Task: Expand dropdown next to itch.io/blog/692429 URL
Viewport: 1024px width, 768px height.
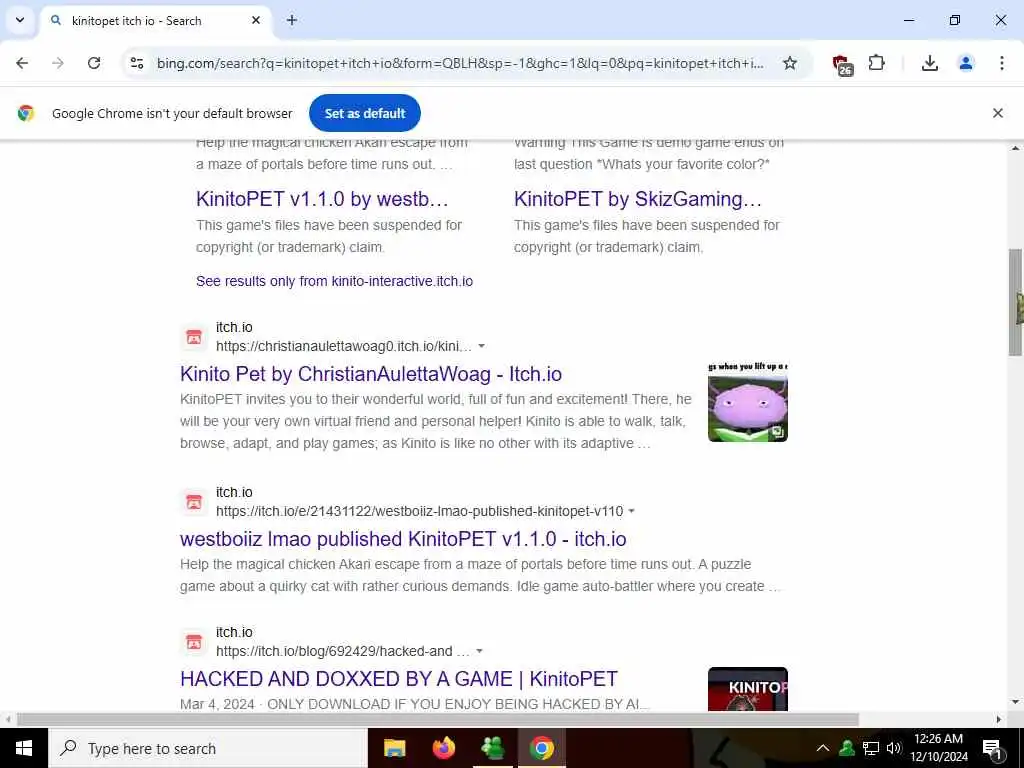Action: [479, 651]
